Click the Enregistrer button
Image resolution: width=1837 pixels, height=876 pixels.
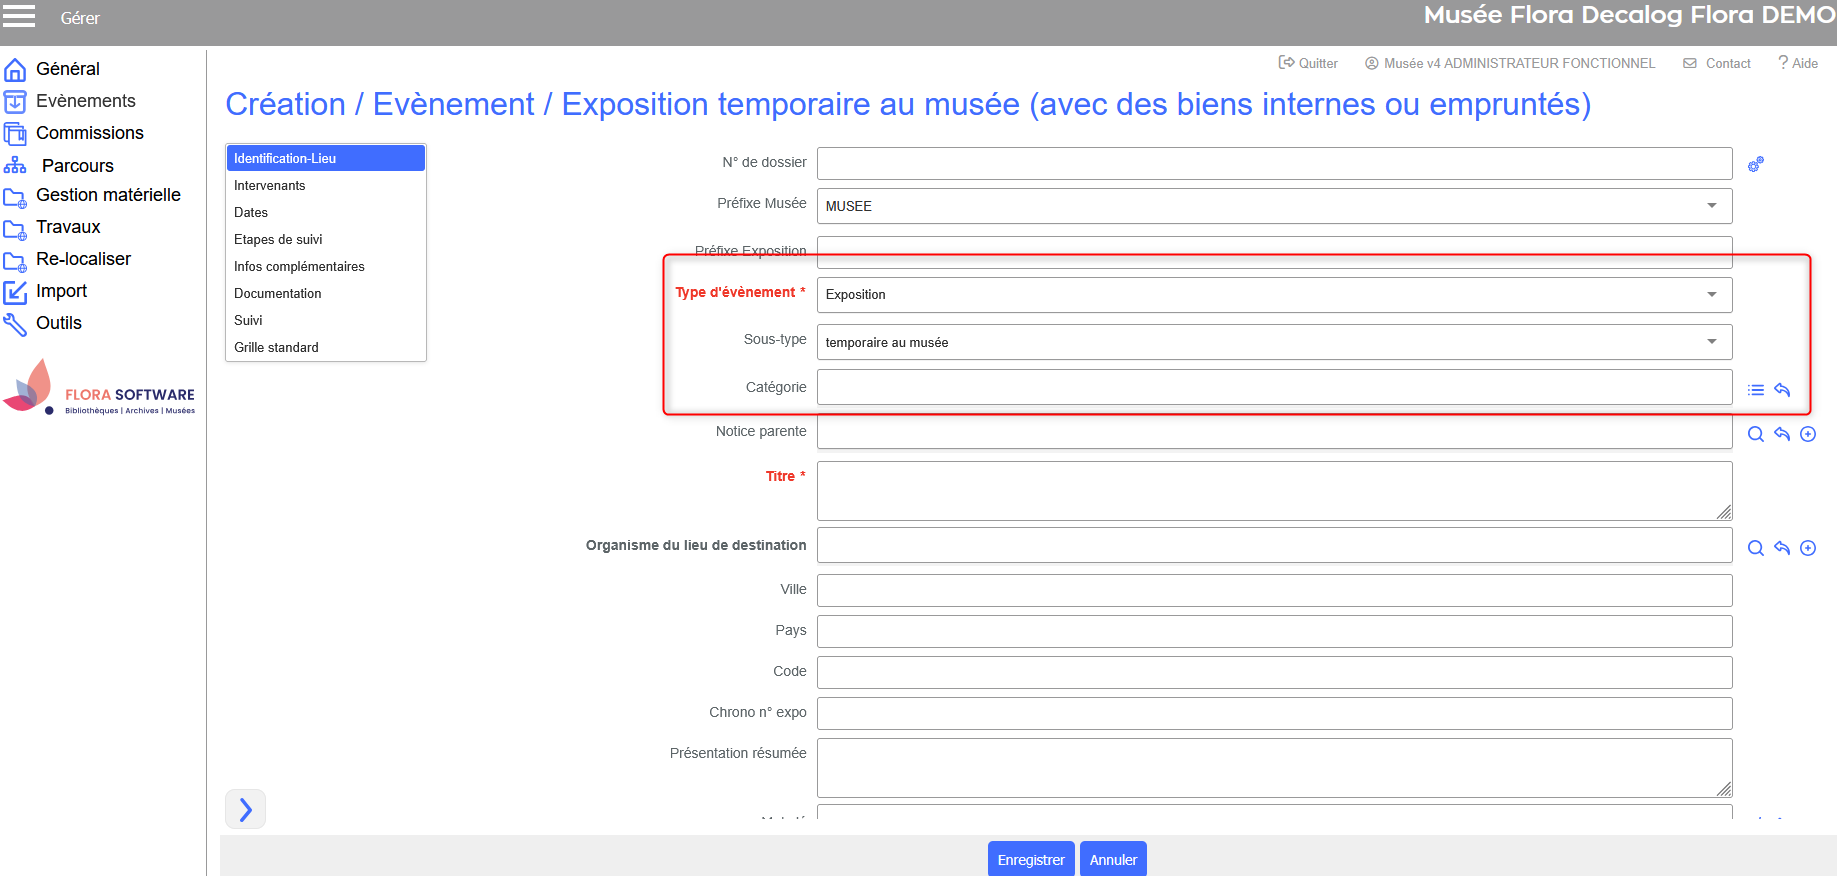(1030, 860)
